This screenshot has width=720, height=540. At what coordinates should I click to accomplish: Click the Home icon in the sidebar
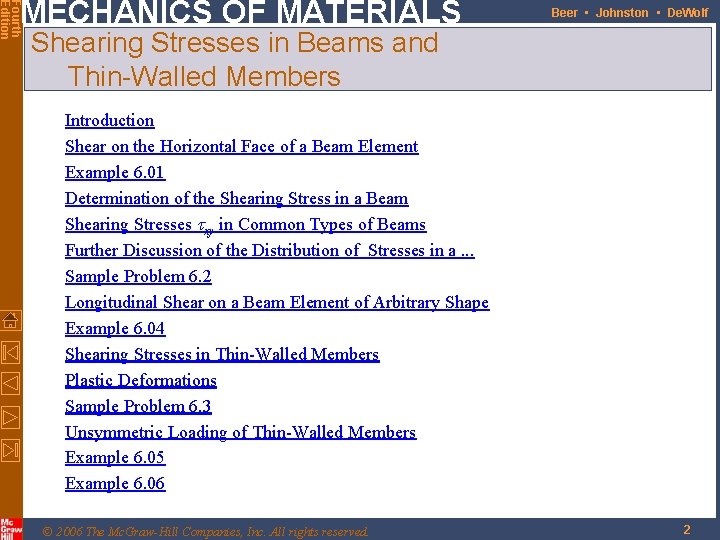[11, 320]
